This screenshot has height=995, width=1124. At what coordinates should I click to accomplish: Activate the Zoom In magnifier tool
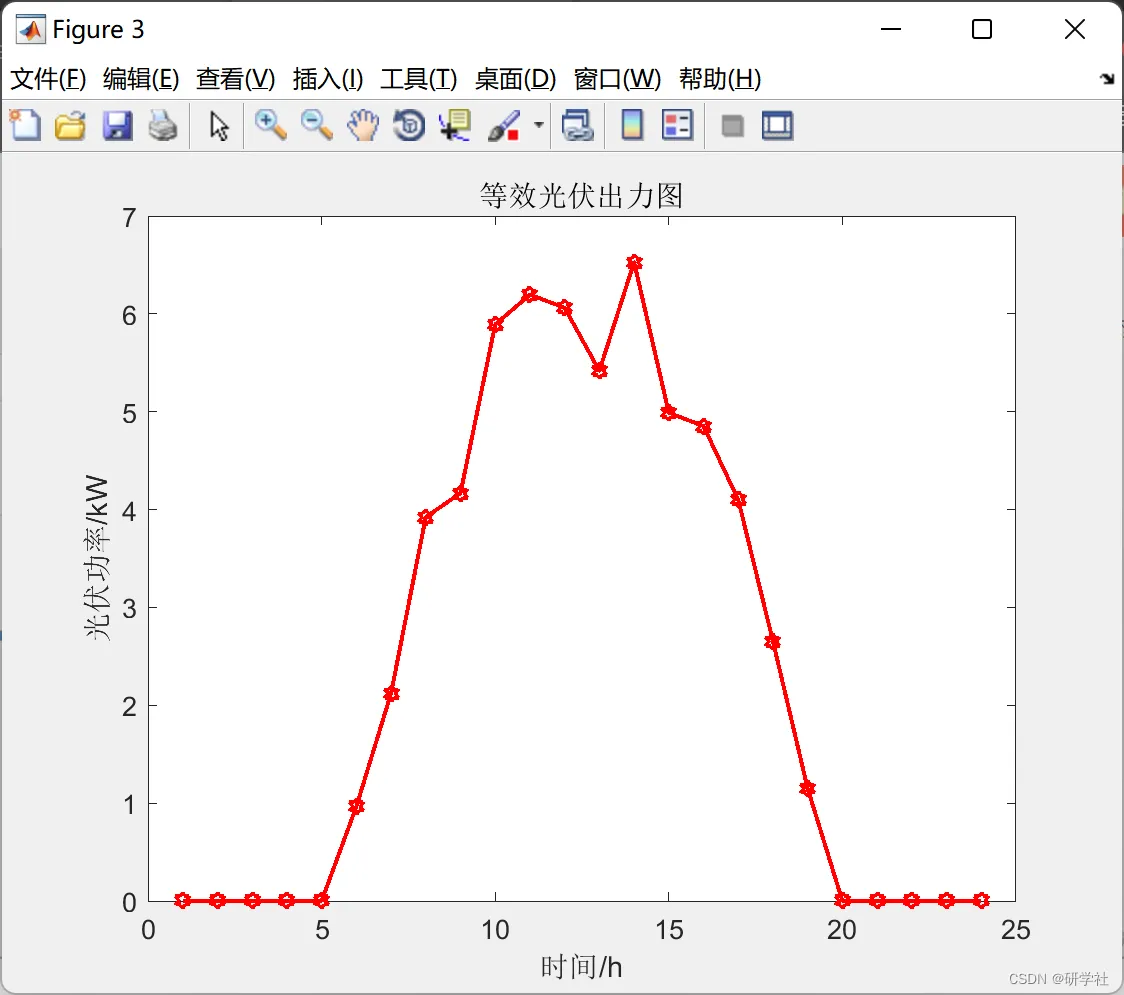tap(270, 125)
